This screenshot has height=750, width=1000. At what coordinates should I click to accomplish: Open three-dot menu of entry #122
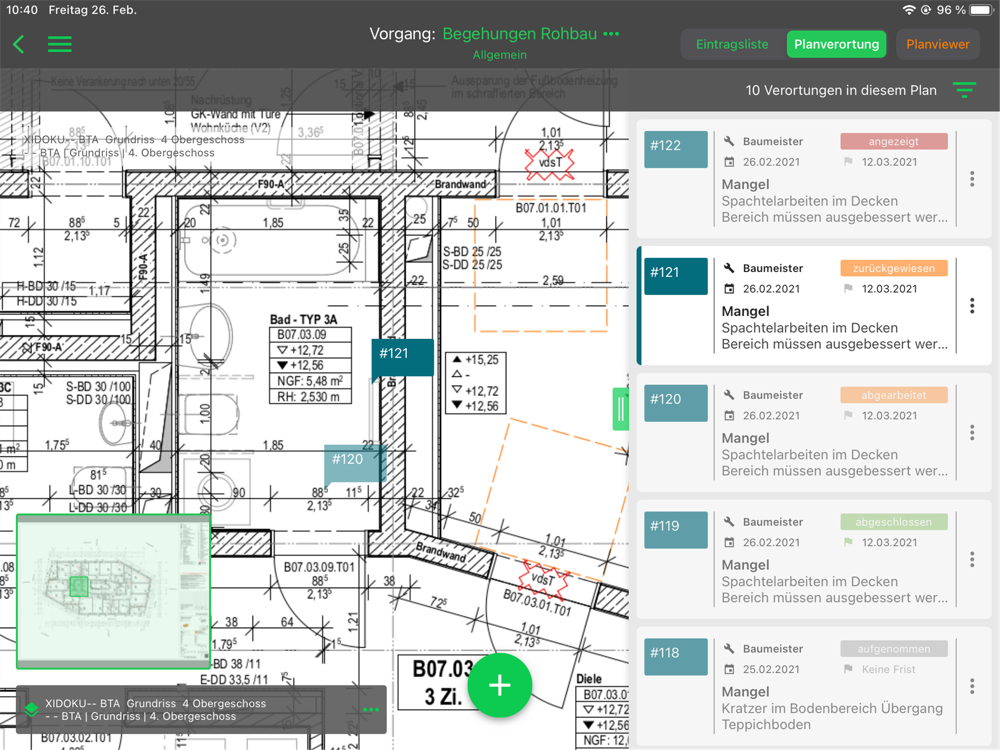pyautogui.click(x=972, y=179)
